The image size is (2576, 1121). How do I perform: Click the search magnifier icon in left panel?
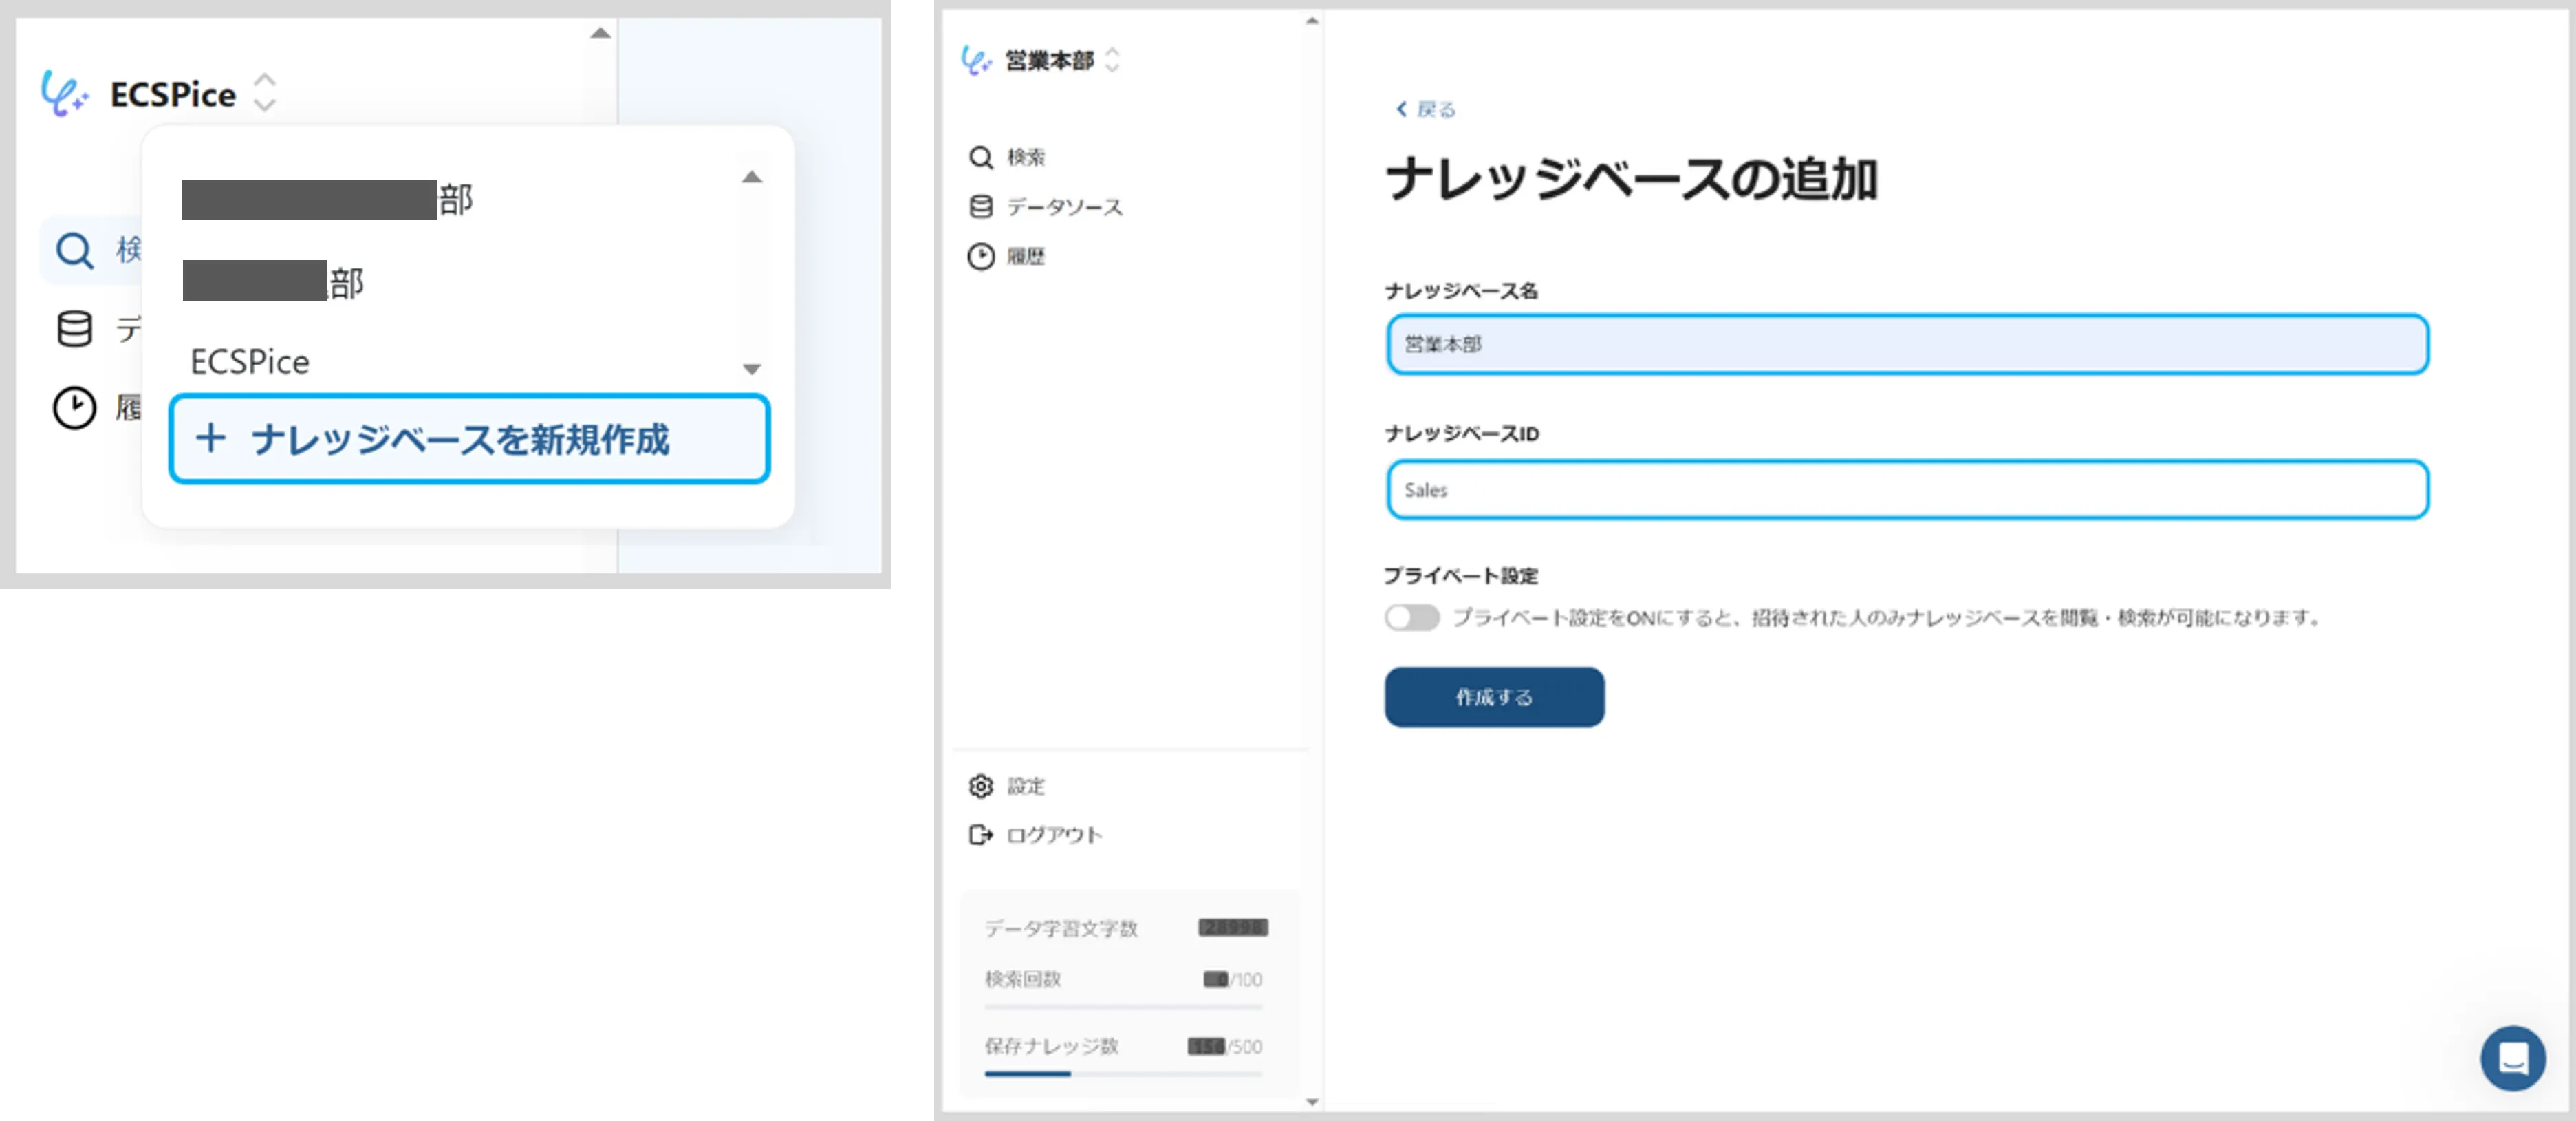pyautogui.click(x=74, y=250)
